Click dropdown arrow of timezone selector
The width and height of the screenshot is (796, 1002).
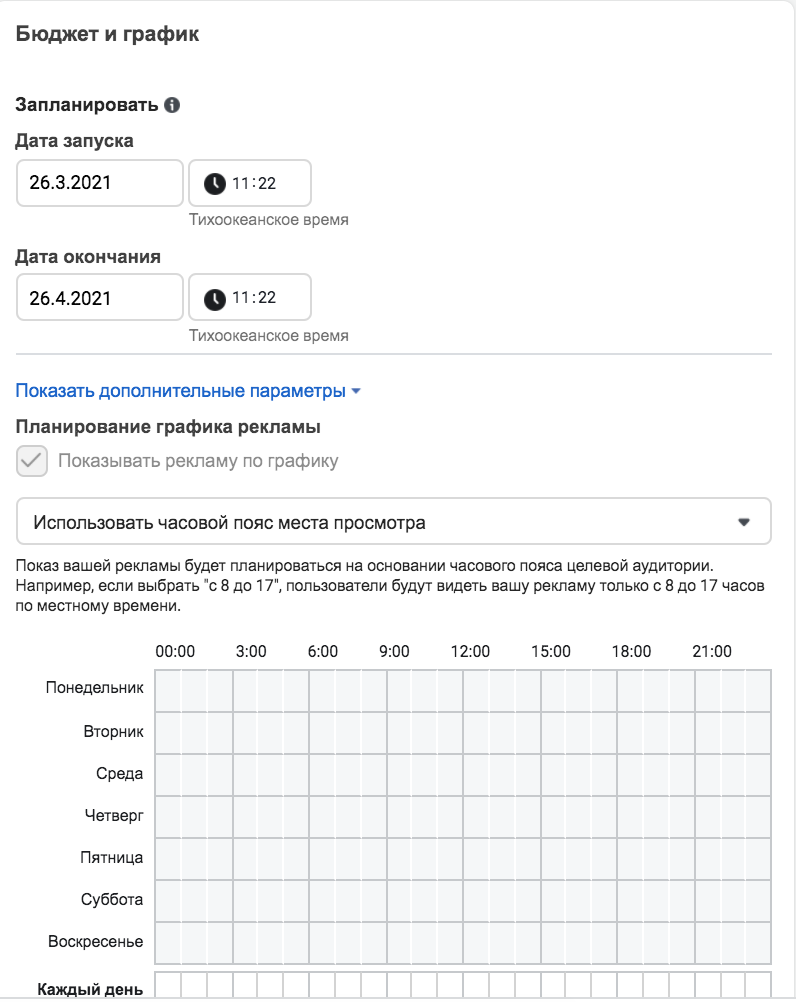point(744,522)
